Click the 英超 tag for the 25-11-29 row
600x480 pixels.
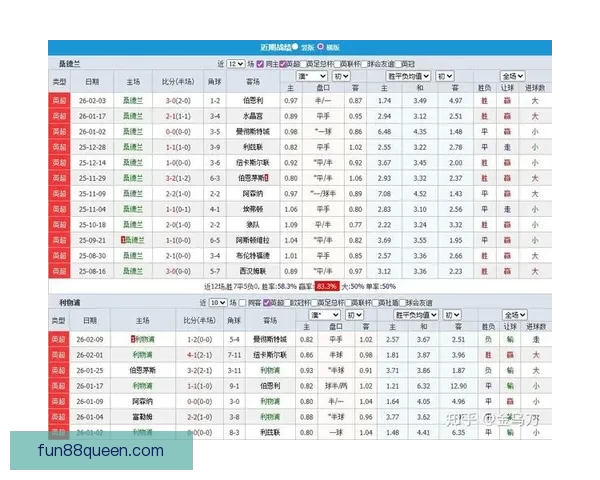[x=59, y=178]
